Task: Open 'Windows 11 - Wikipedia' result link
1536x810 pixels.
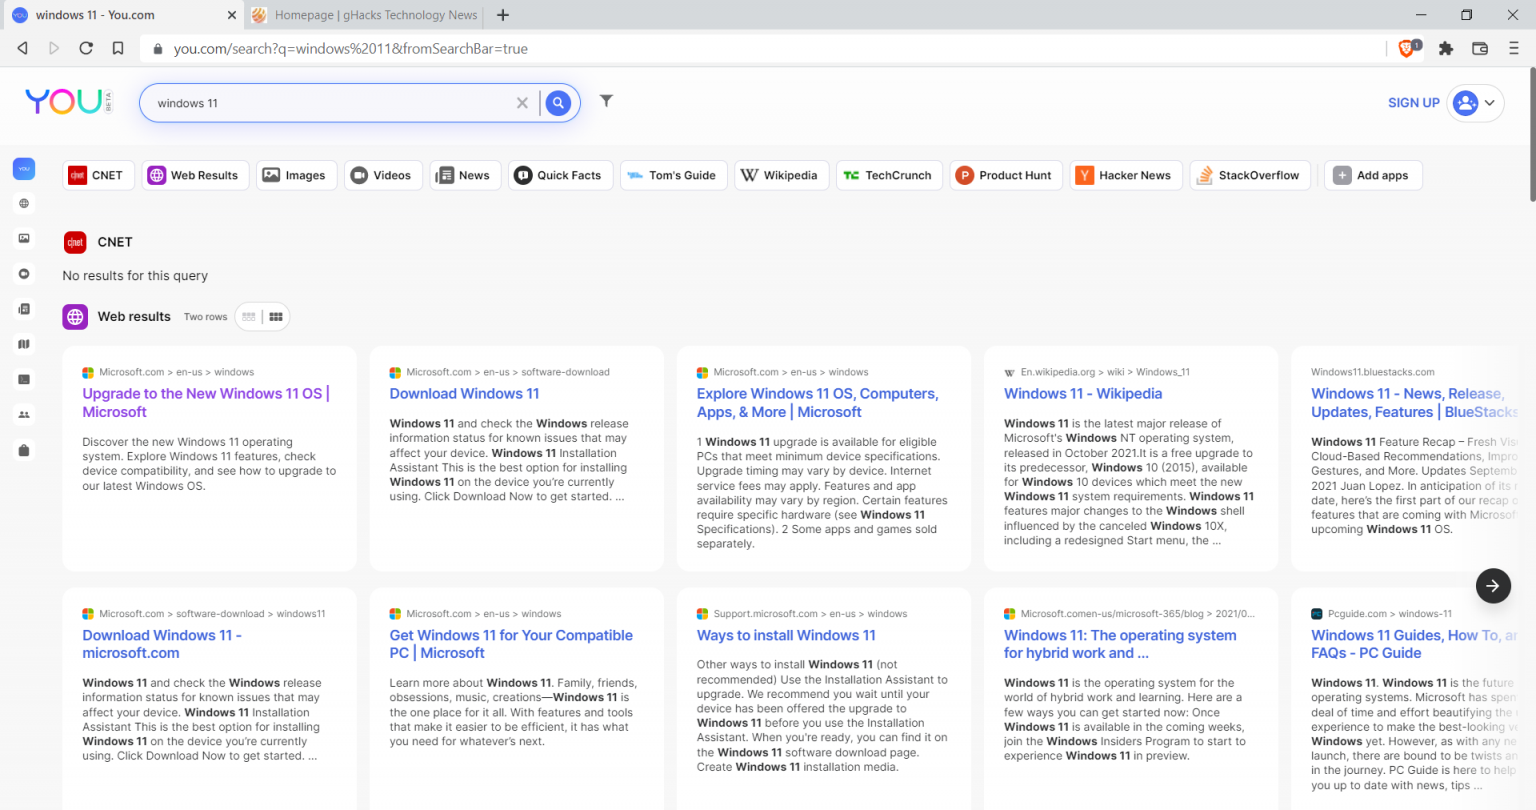Action: pyautogui.click(x=1083, y=394)
